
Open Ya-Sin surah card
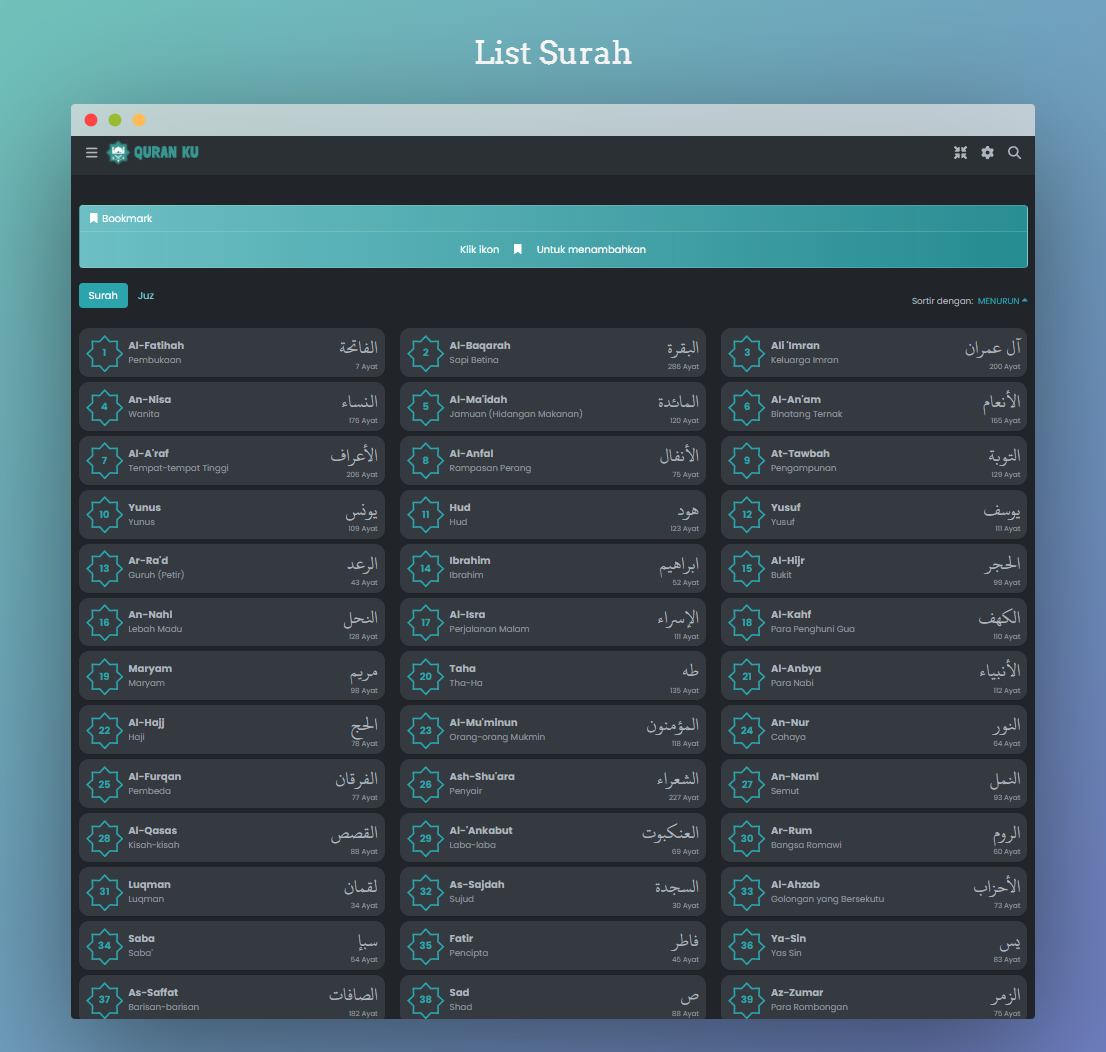(x=873, y=945)
